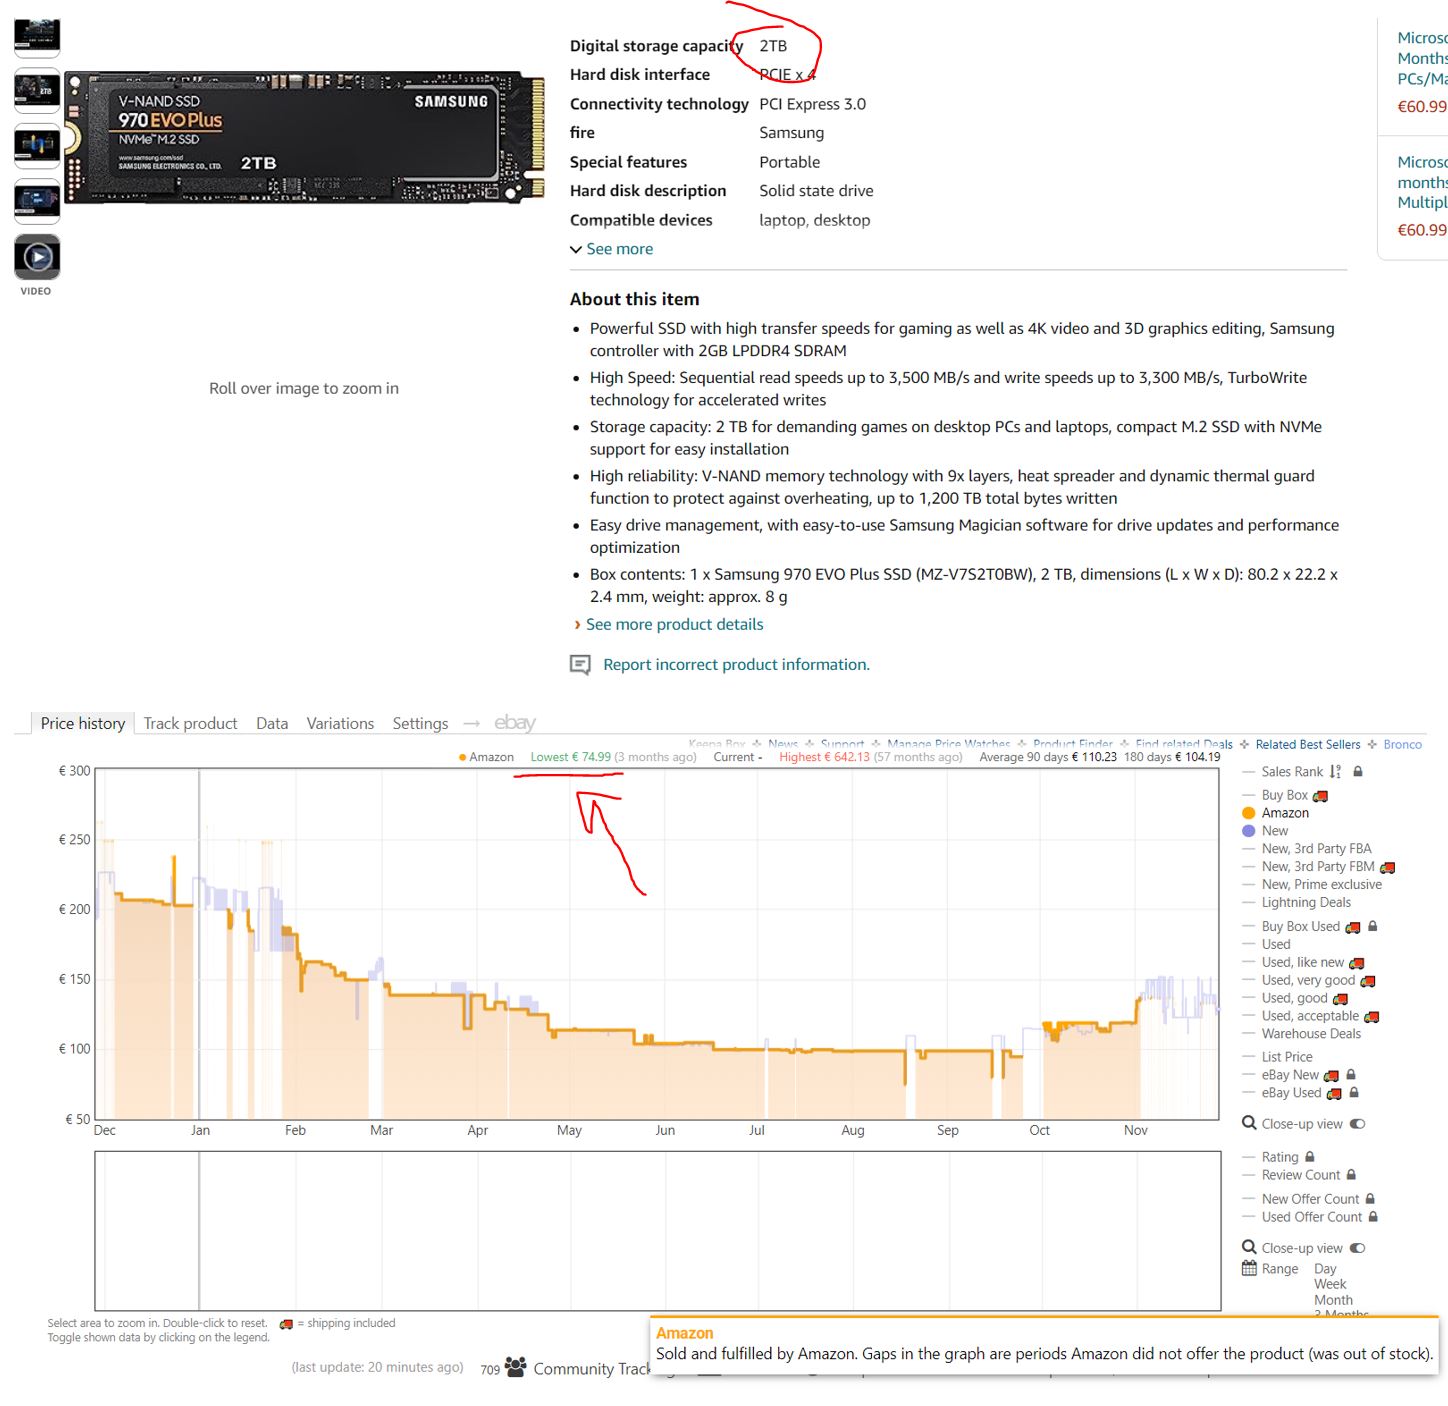Play the product video thumbnail

pyautogui.click(x=37, y=258)
